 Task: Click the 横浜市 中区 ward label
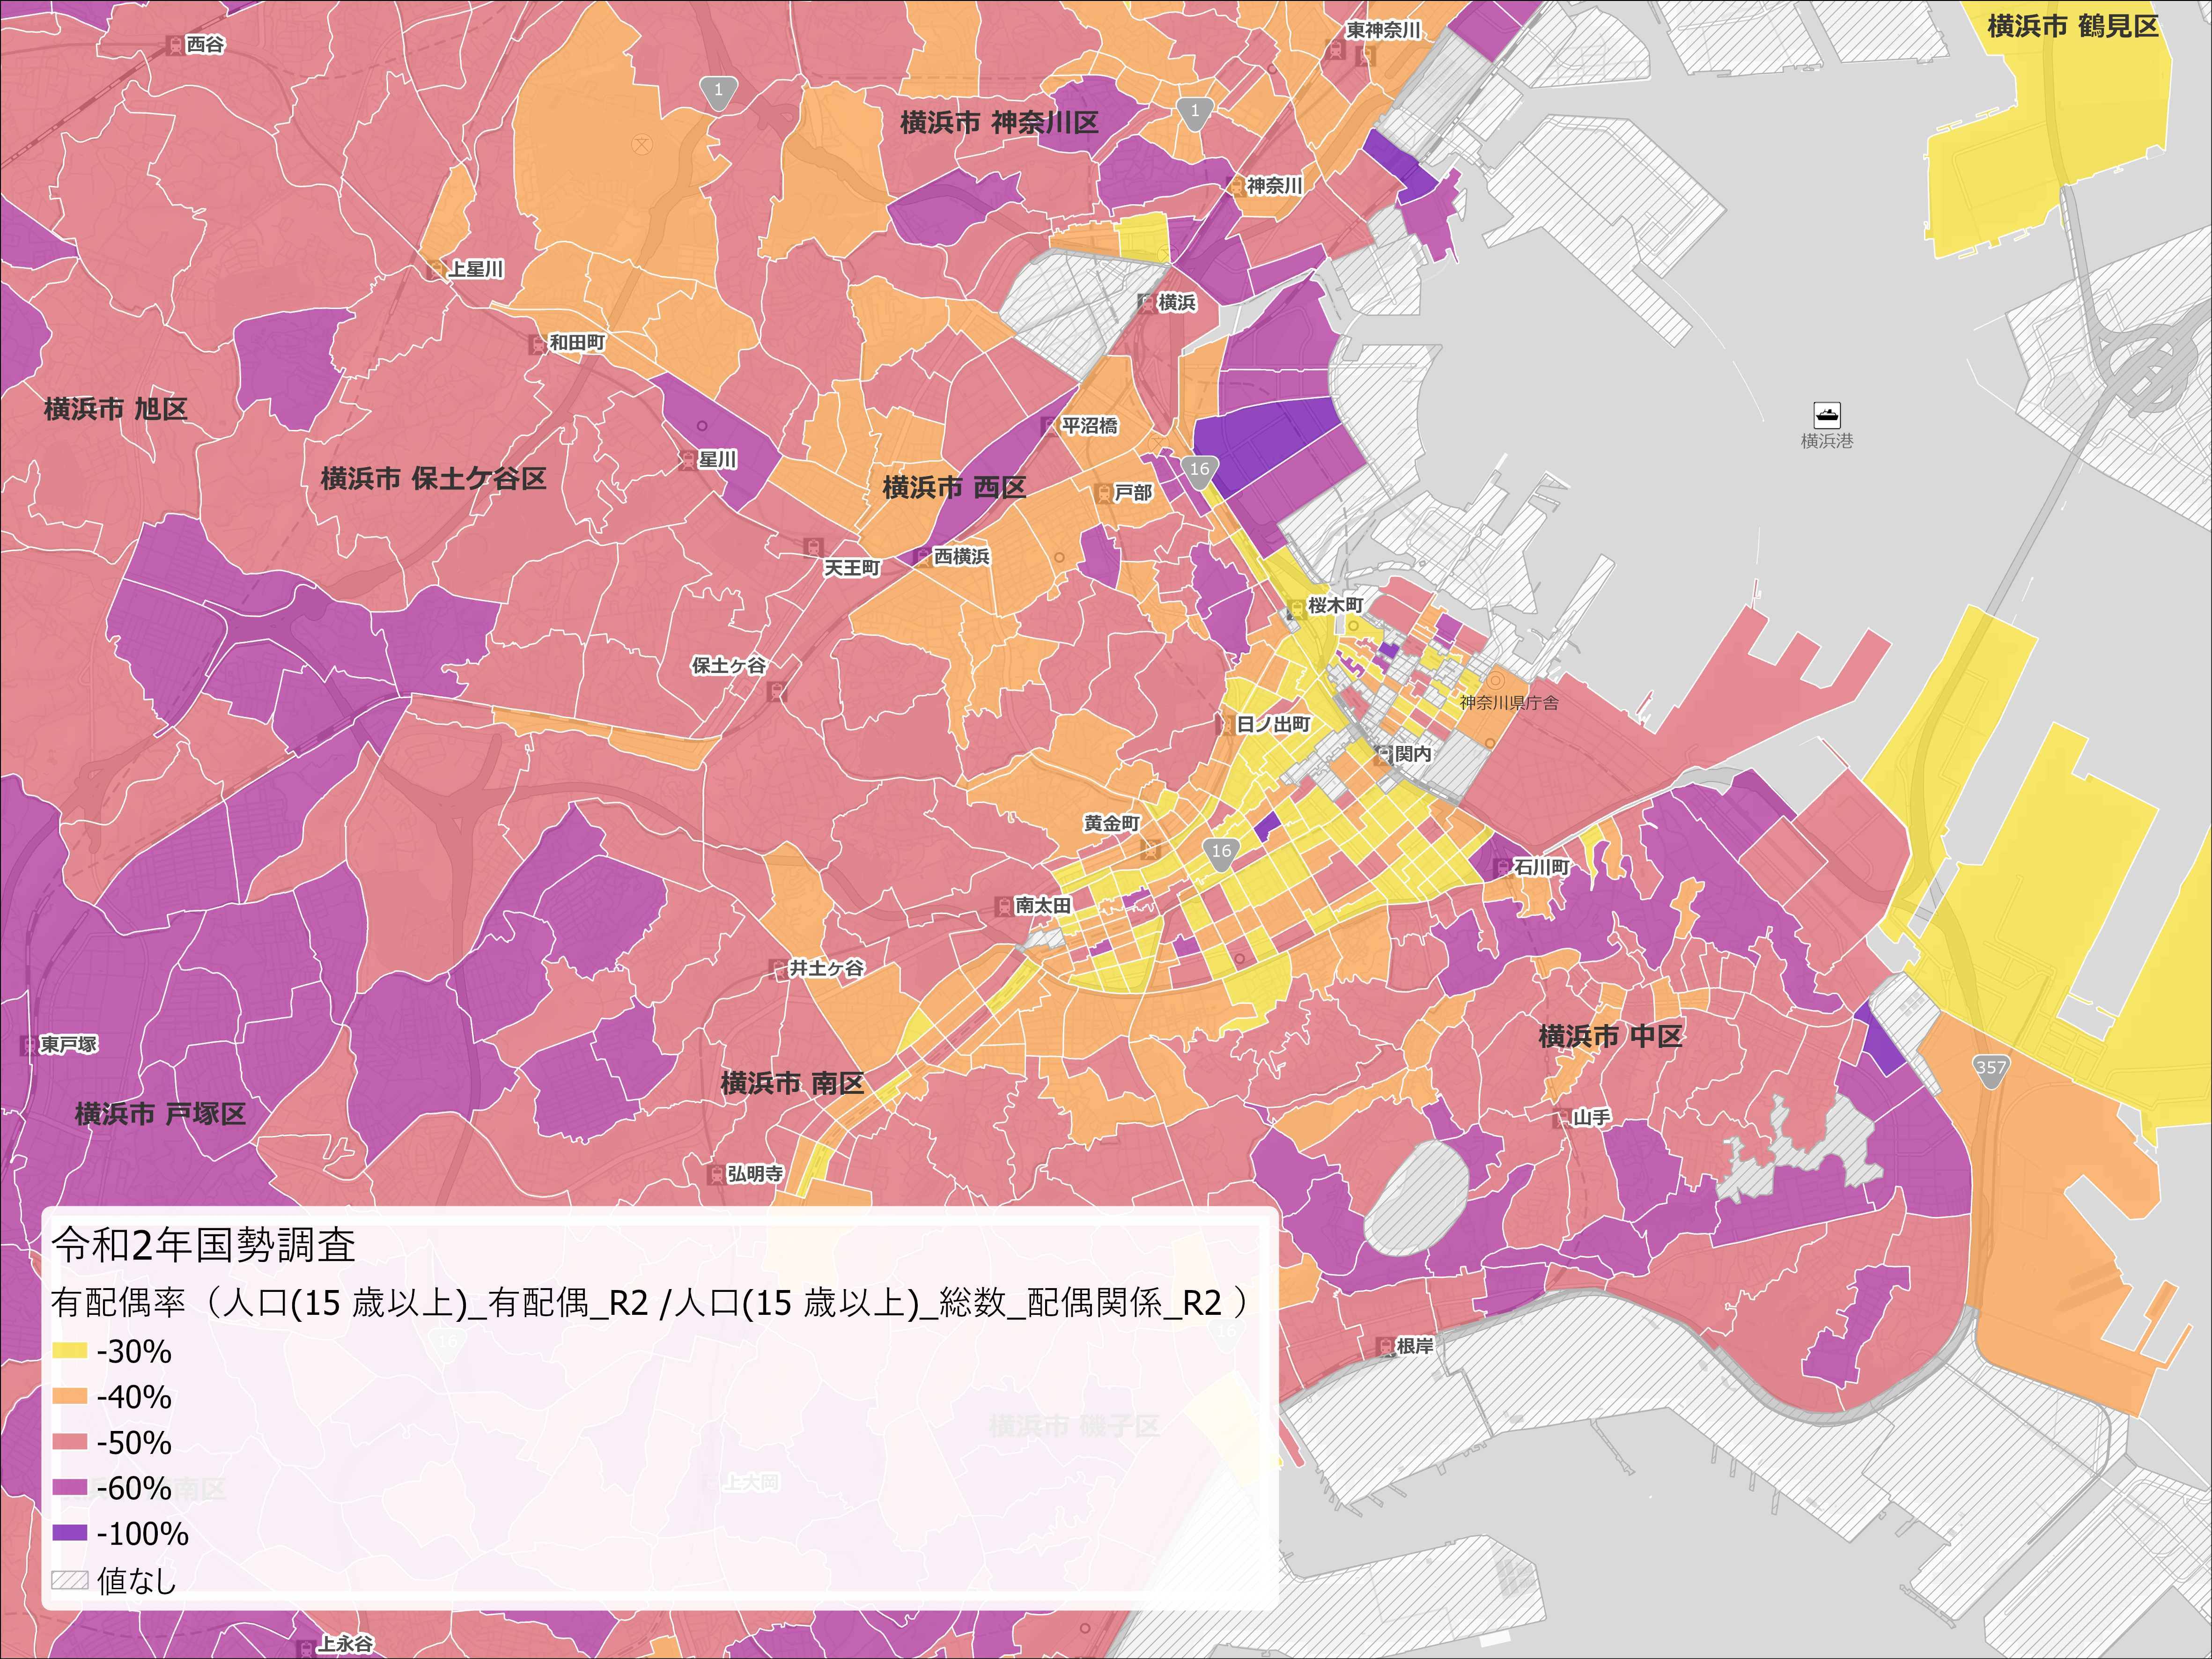pos(1610,1036)
